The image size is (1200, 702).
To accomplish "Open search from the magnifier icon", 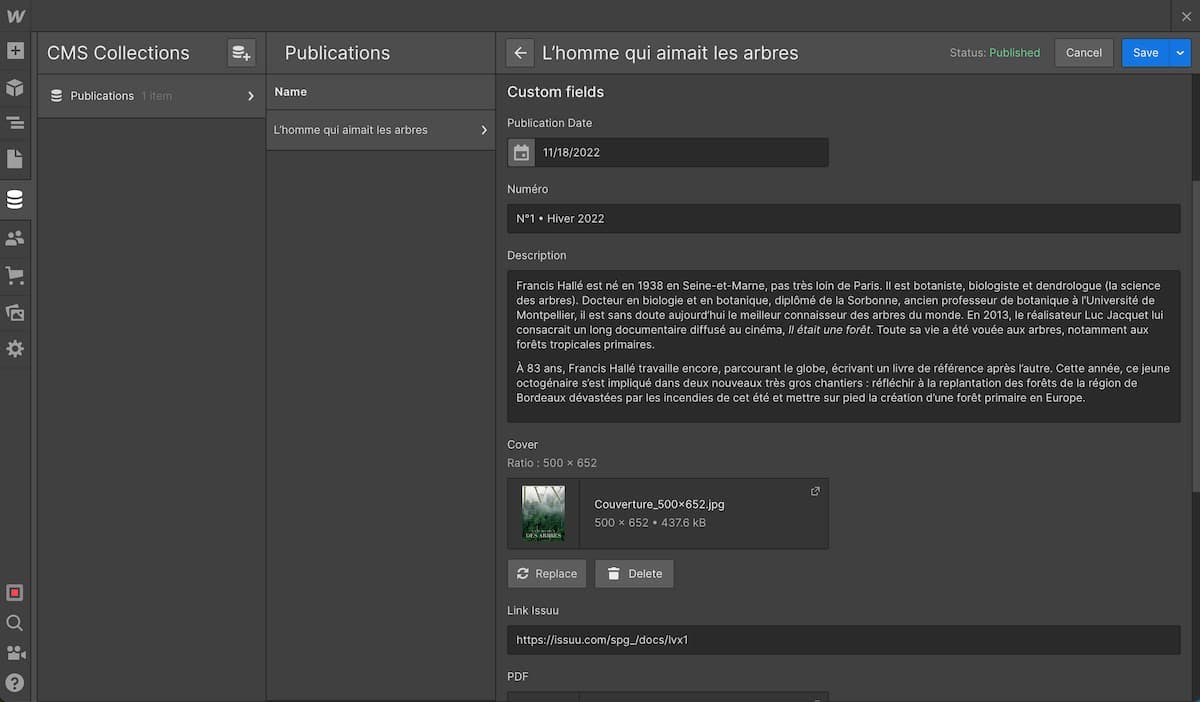I will [x=15, y=623].
